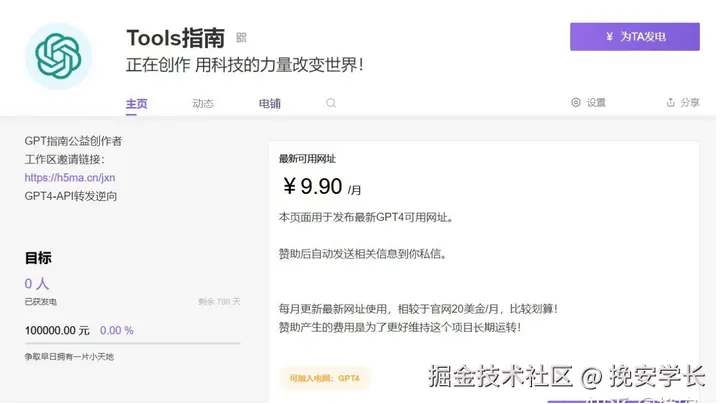Image resolution: width=720 pixels, height=404 pixels.
Task: Open the 动态 tab
Action: pyautogui.click(x=203, y=103)
